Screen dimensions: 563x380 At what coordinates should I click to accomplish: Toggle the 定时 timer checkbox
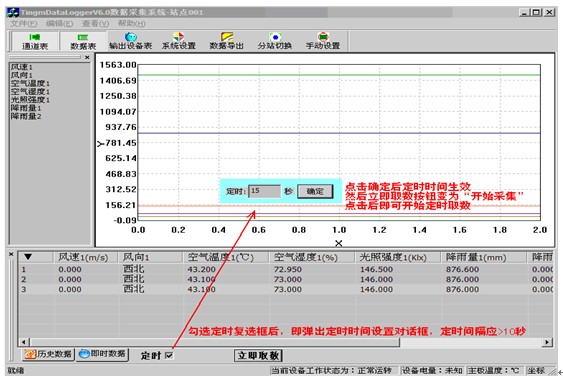169,355
